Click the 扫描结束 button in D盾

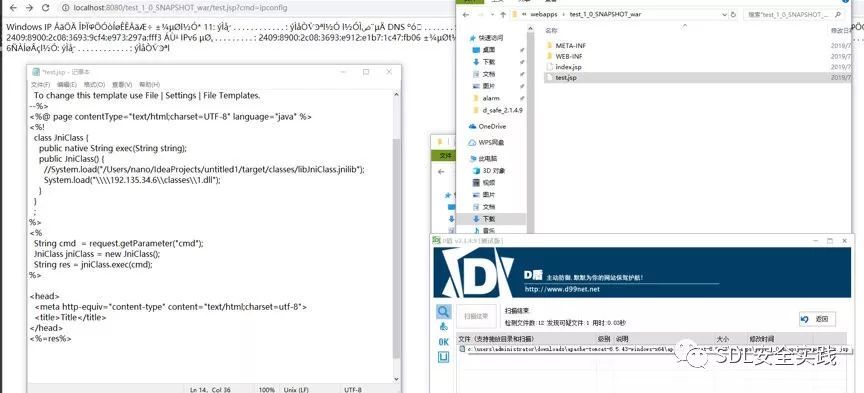click(x=476, y=316)
